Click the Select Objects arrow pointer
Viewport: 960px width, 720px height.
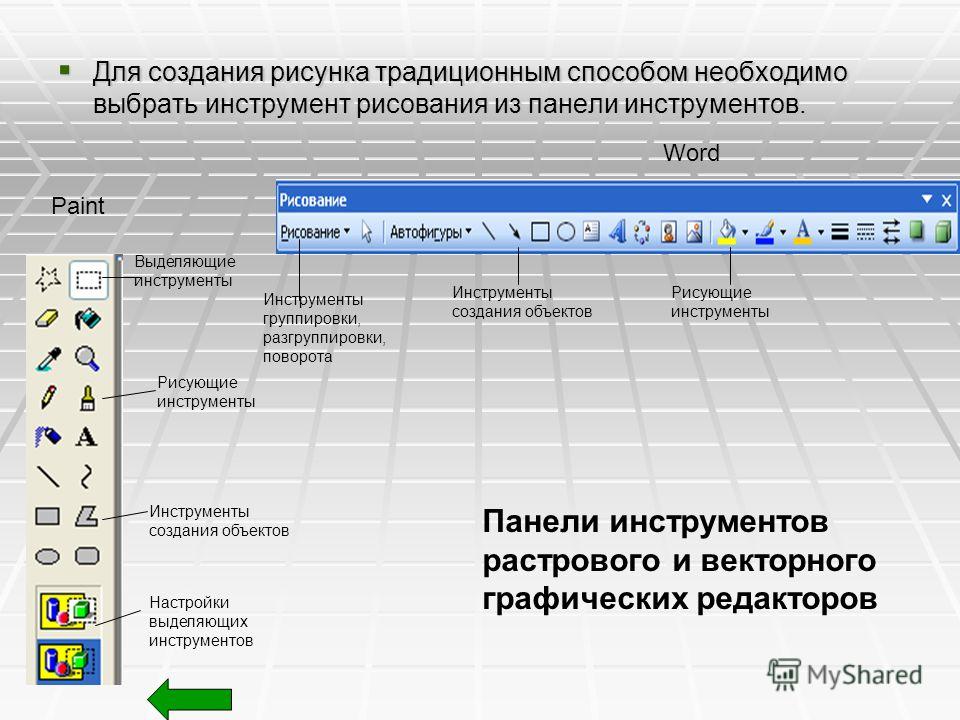[x=367, y=232]
